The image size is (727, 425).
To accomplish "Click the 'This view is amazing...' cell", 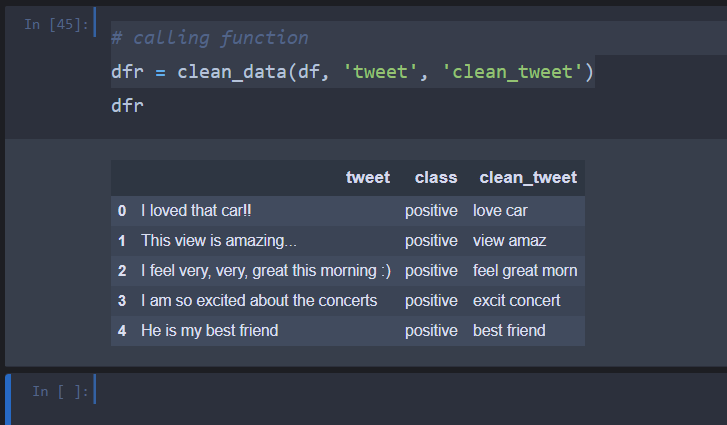I will coord(219,241).
